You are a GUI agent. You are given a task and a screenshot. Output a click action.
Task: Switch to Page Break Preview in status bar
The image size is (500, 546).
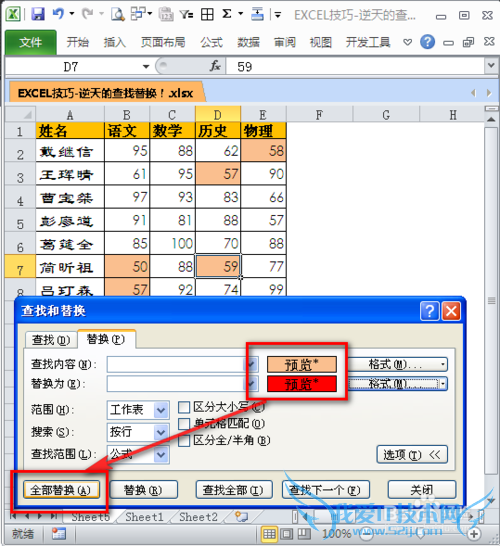point(304,534)
